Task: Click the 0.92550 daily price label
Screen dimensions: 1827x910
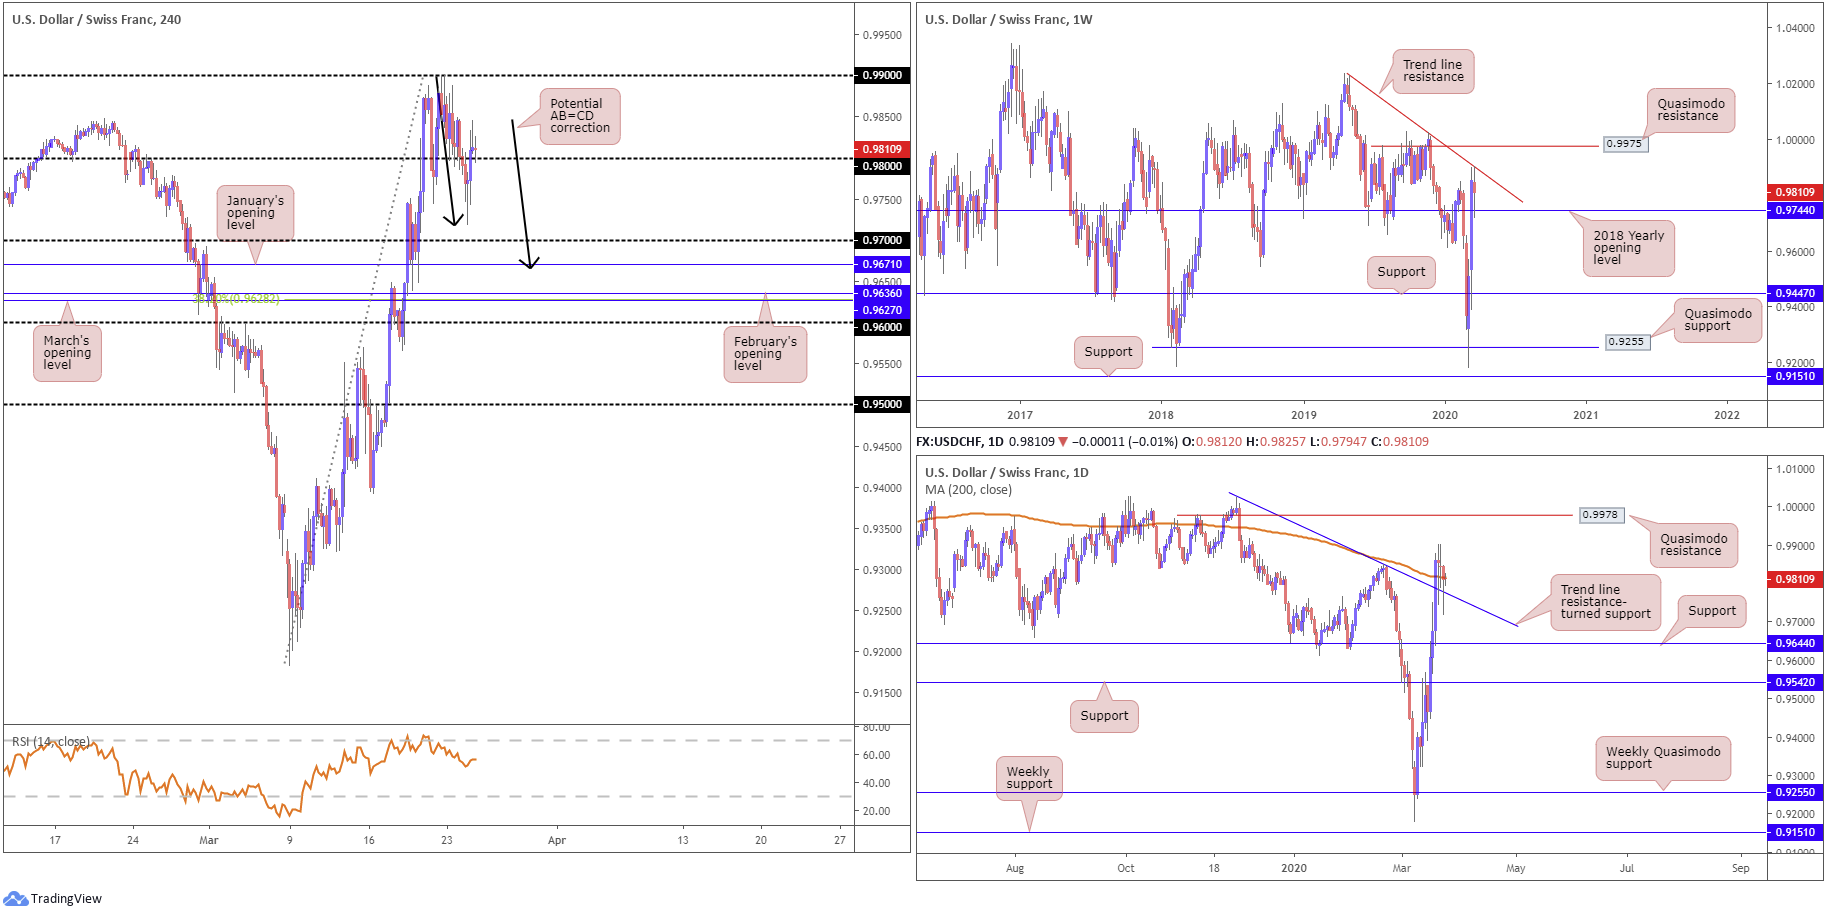Action: click(1794, 792)
